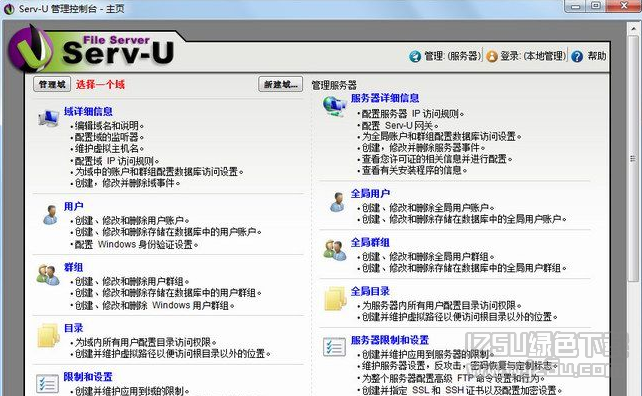The image size is (642, 396).
Task: Click the 管理服务器 heading text
Action: 334,85
